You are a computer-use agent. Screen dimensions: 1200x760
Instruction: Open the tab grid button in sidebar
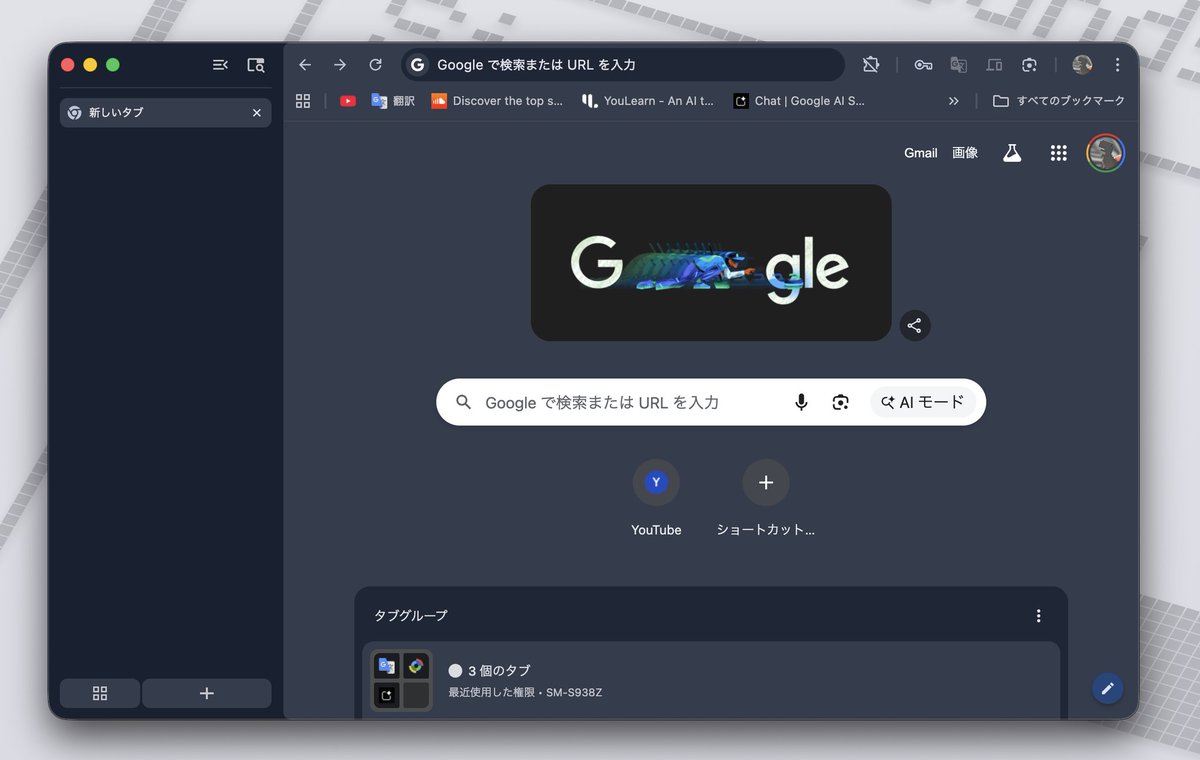click(100, 693)
